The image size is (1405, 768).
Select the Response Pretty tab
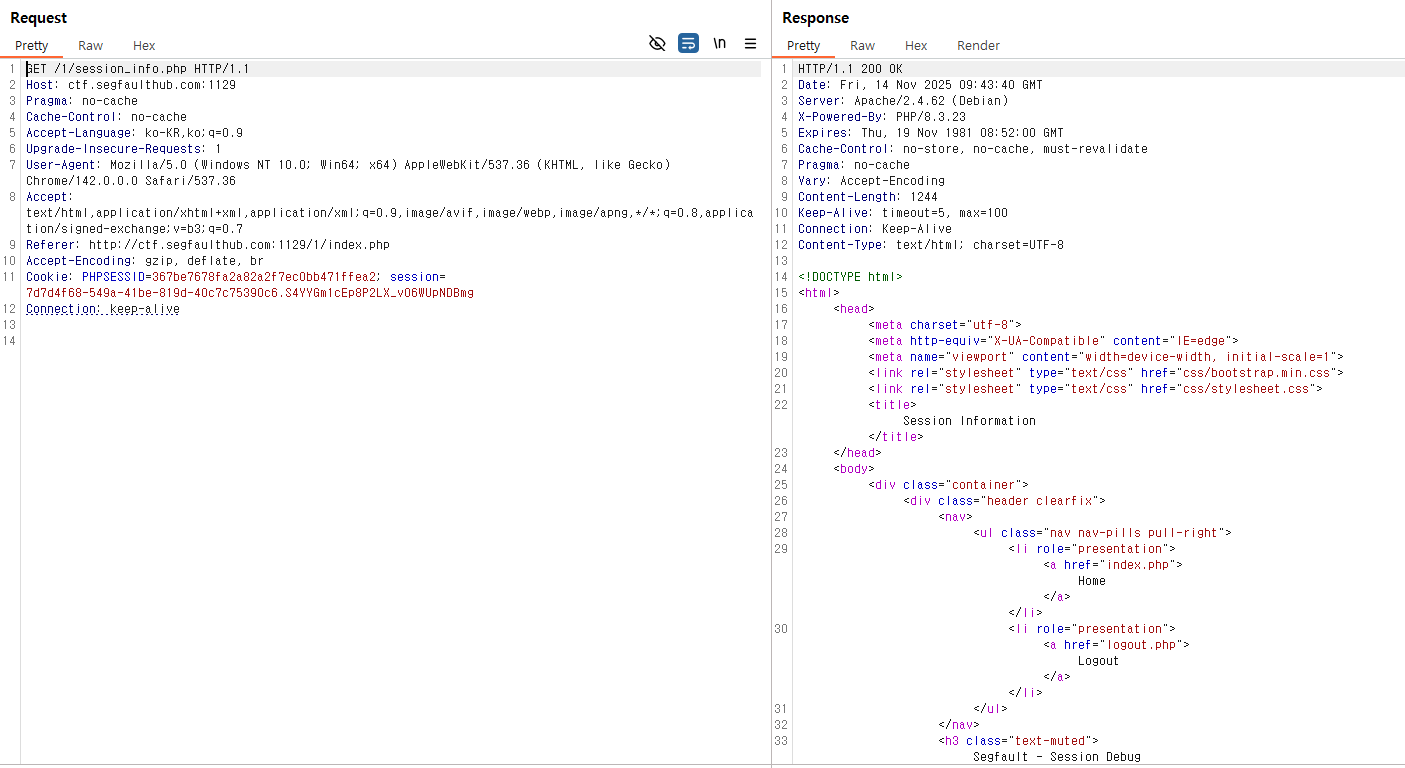click(x=803, y=45)
